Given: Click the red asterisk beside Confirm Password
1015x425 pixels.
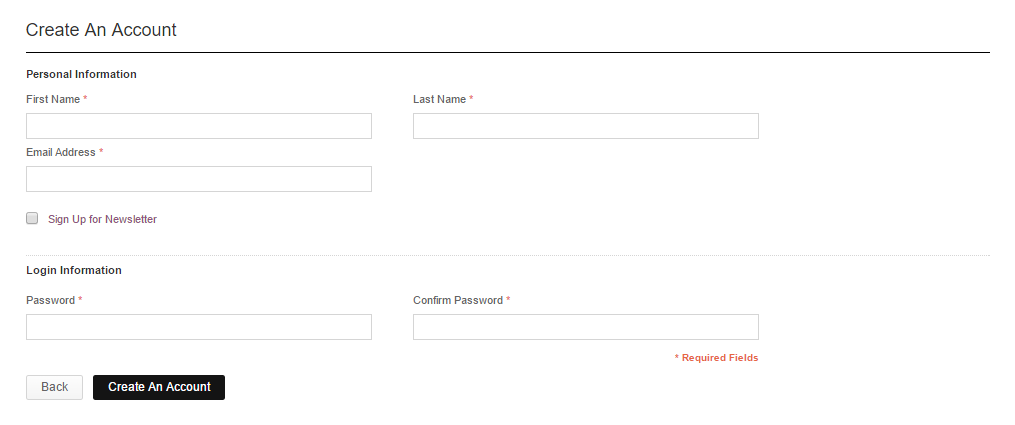Looking at the screenshot, I should (508, 300).
